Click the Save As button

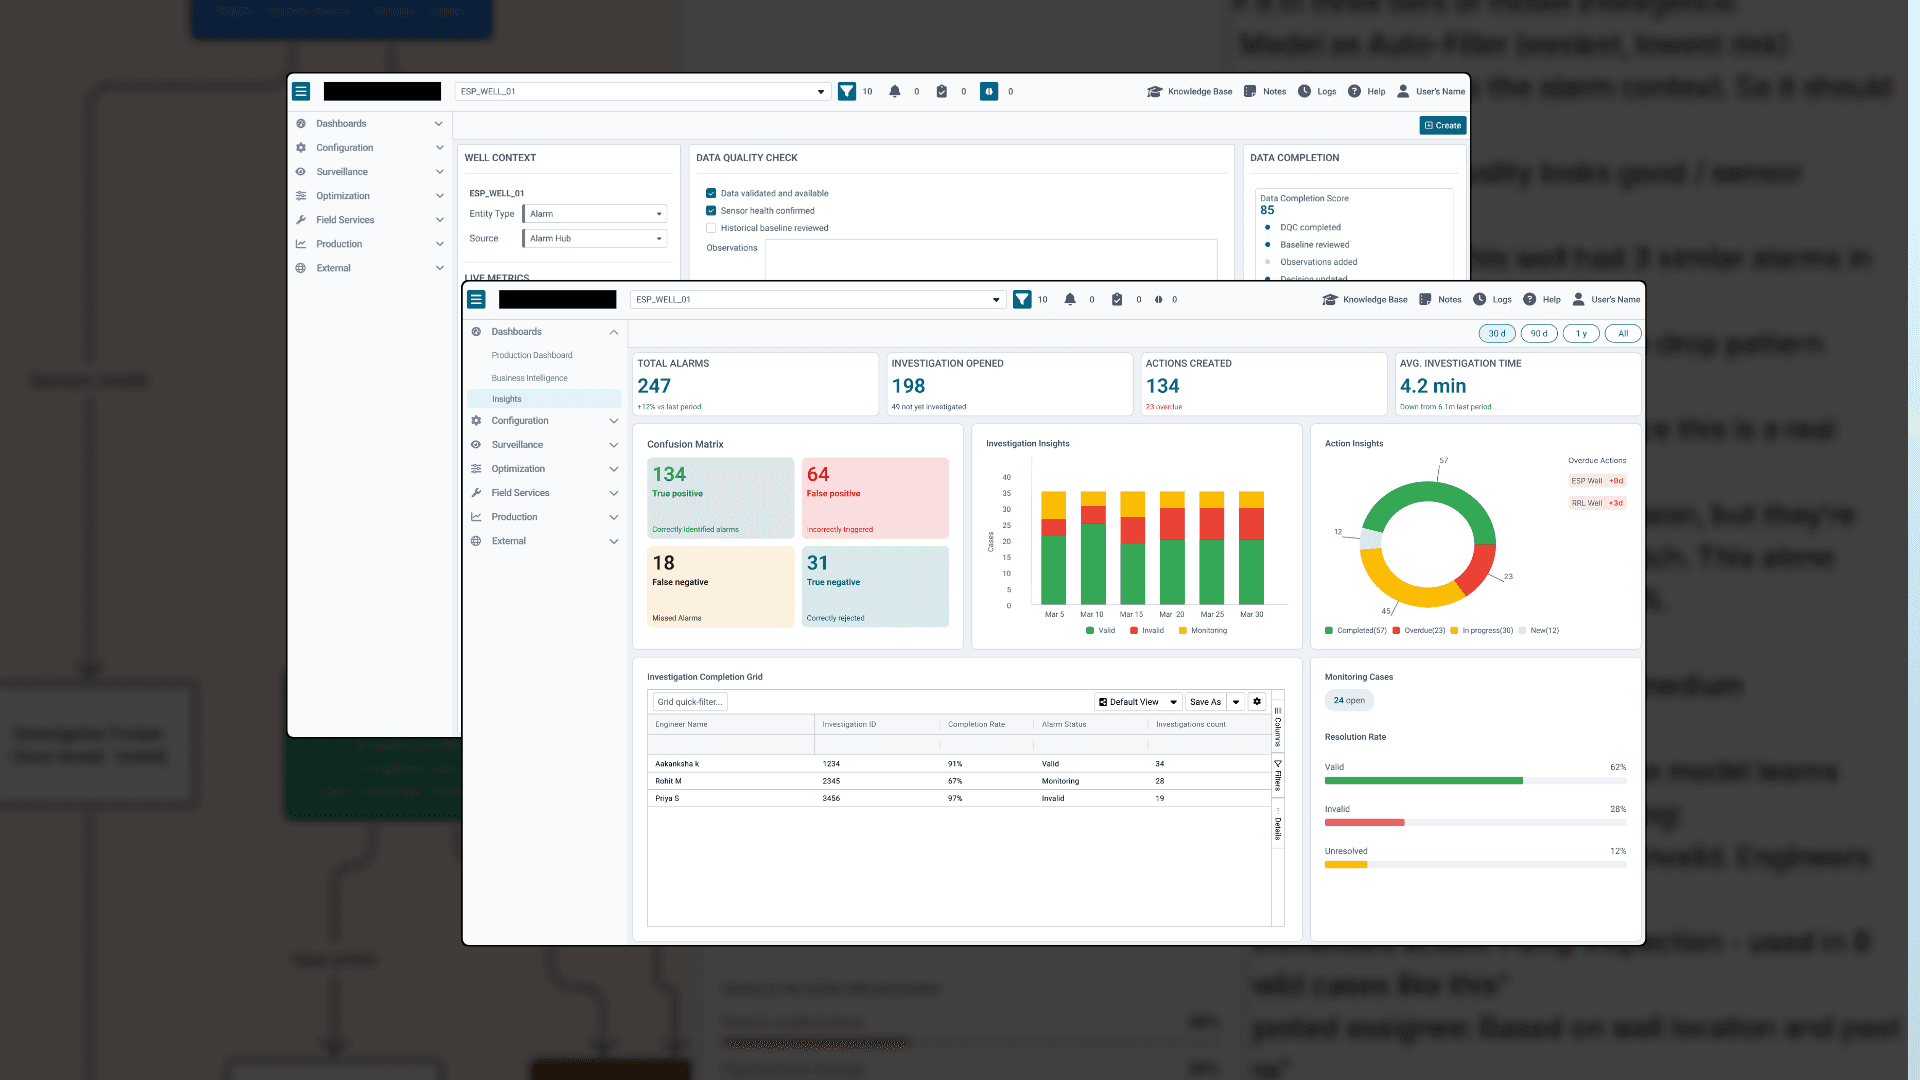tap(1205, 702)
